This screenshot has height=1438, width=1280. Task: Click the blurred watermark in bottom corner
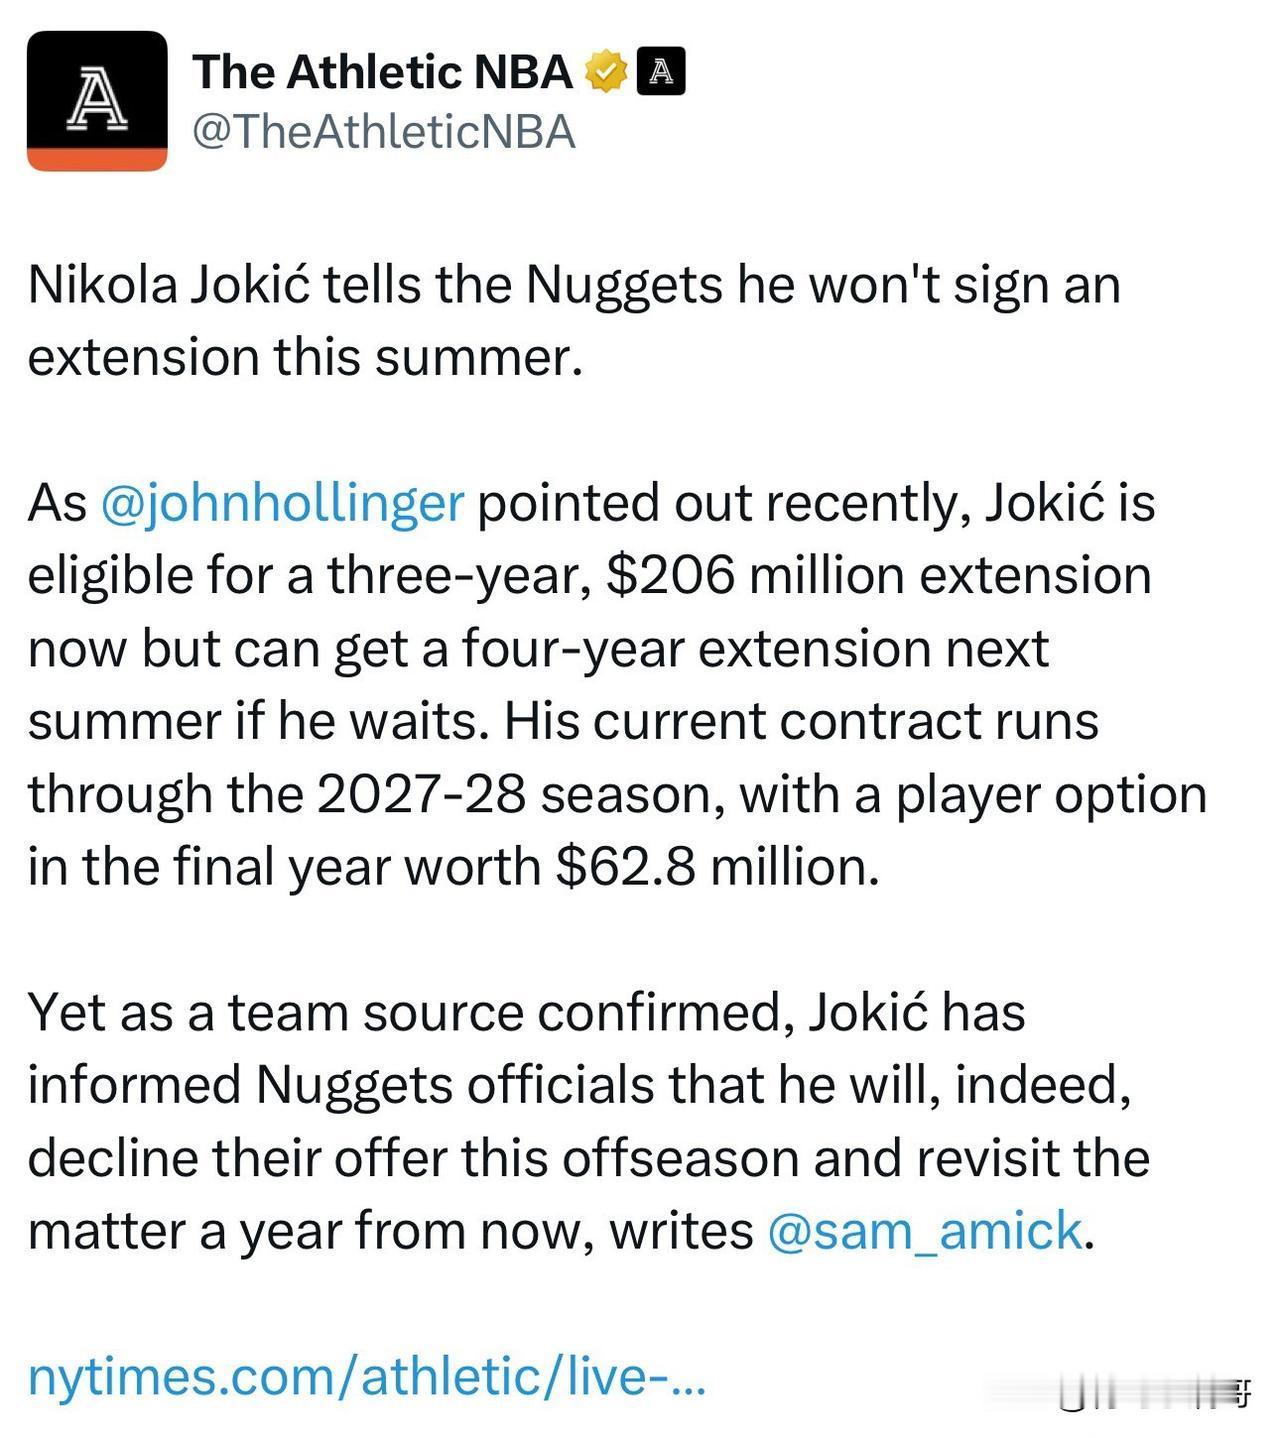[1155, 1393]
